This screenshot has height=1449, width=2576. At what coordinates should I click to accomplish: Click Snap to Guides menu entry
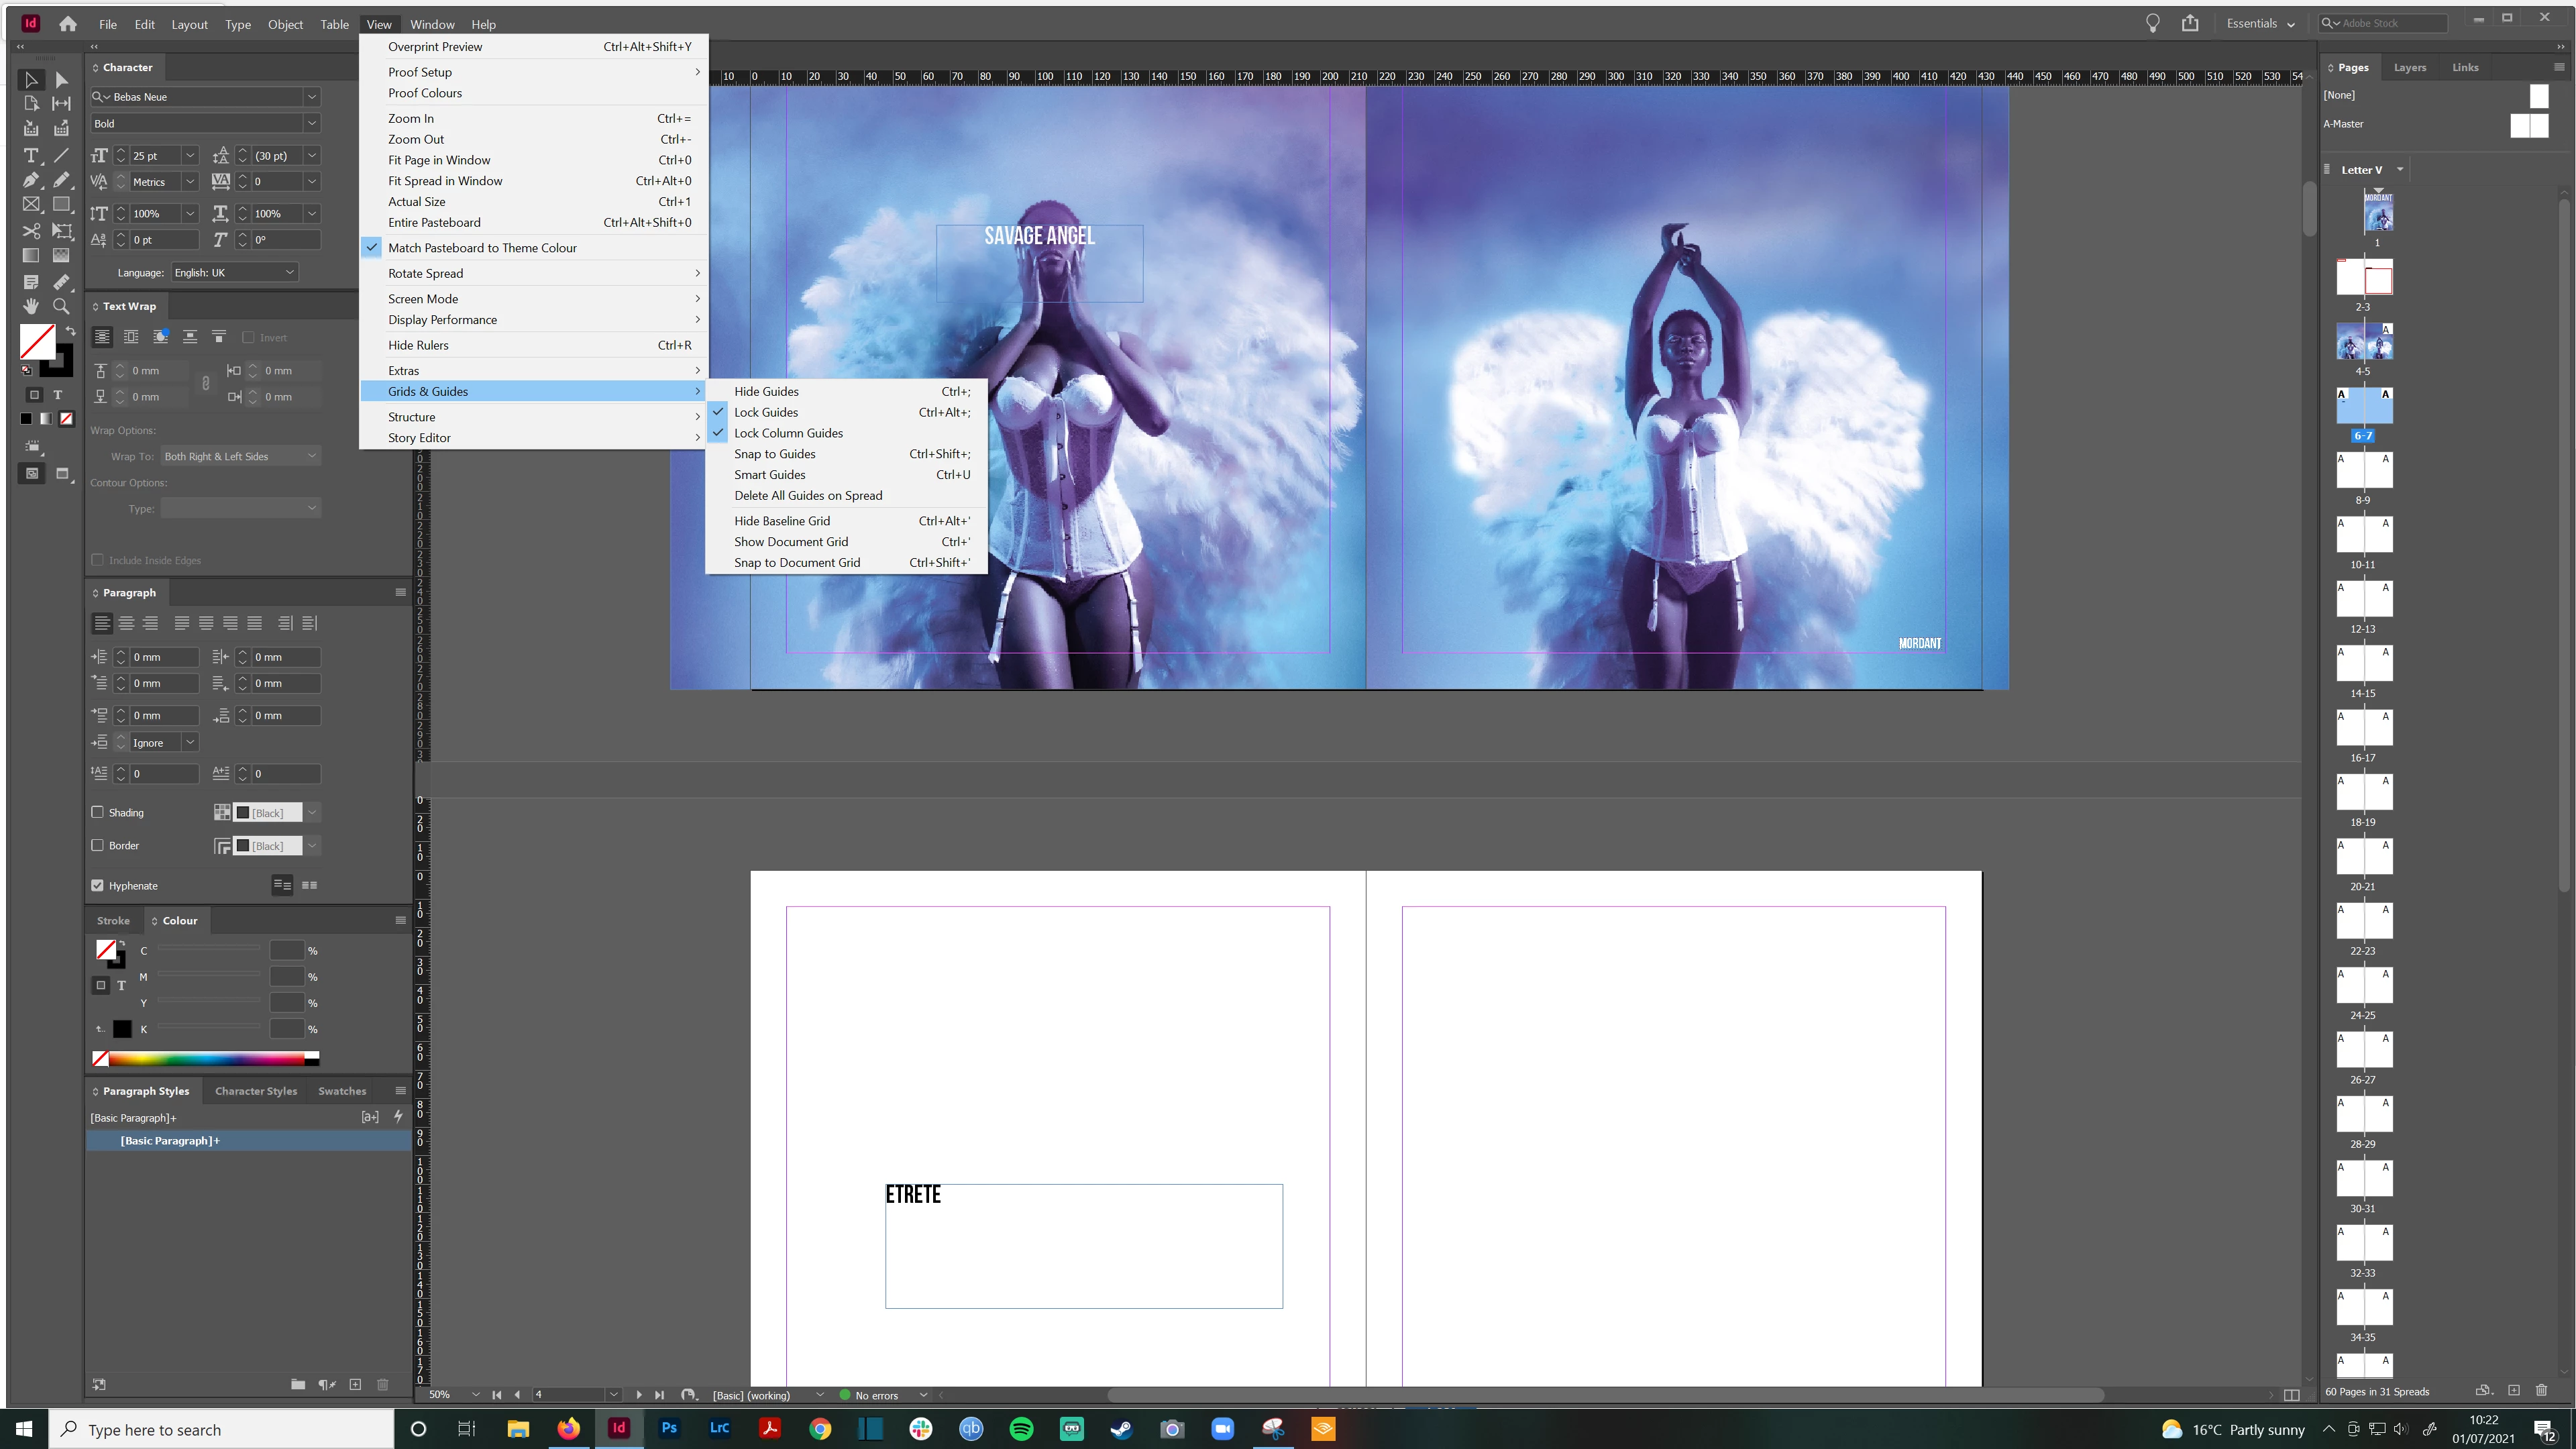tap(774, 454)
